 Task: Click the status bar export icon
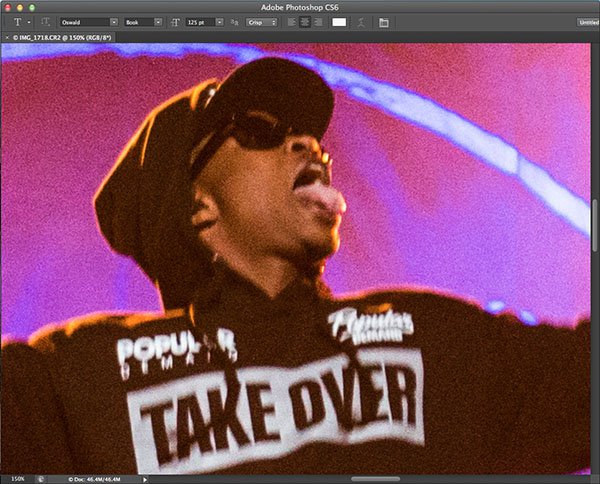(x=40, y=478)
